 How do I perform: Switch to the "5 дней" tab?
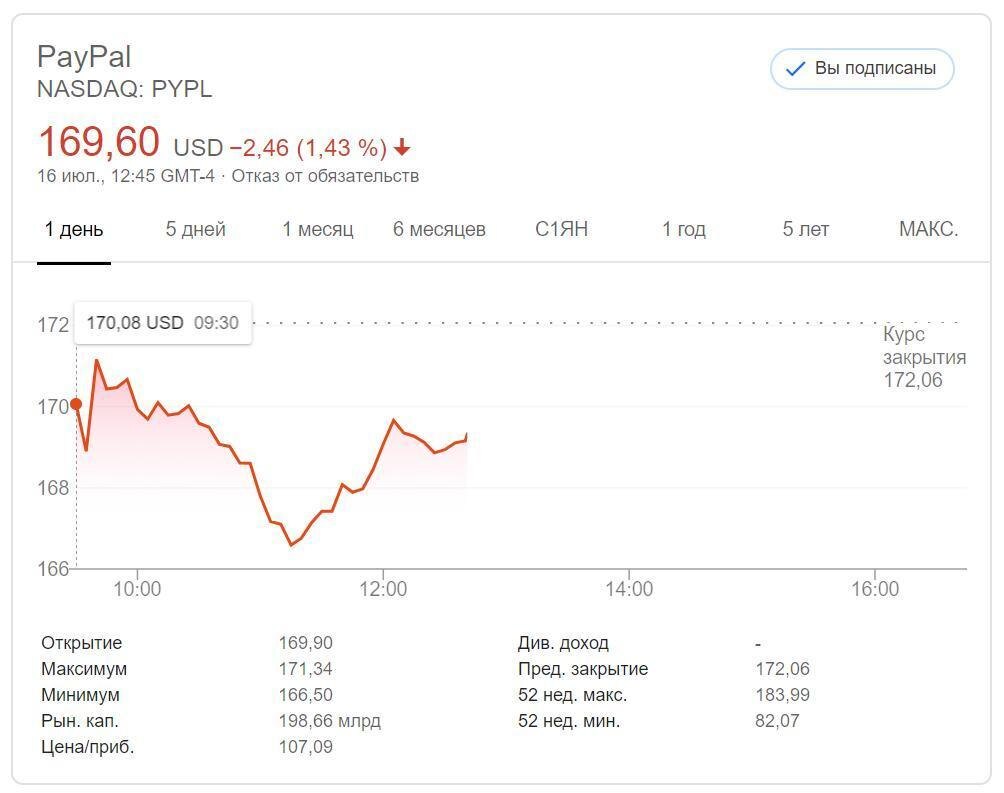coord(196,229)
